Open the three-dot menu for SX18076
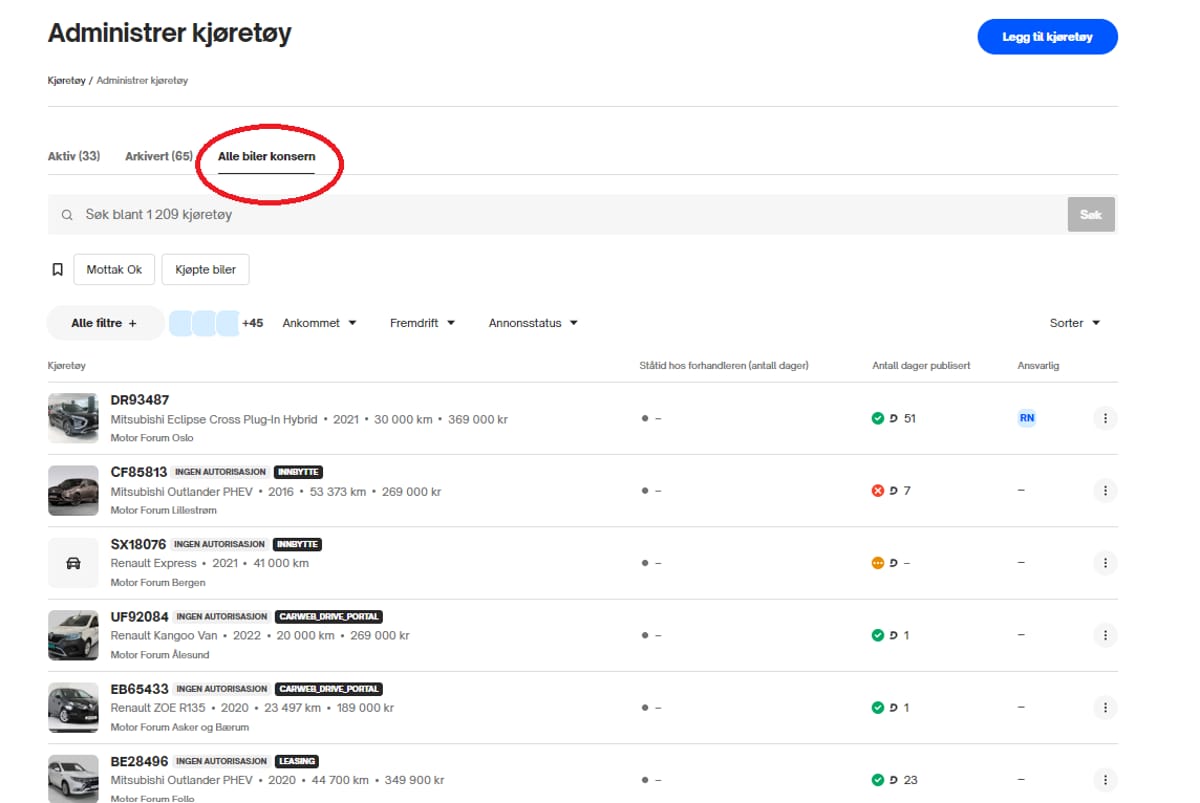 click(1105, 563)
